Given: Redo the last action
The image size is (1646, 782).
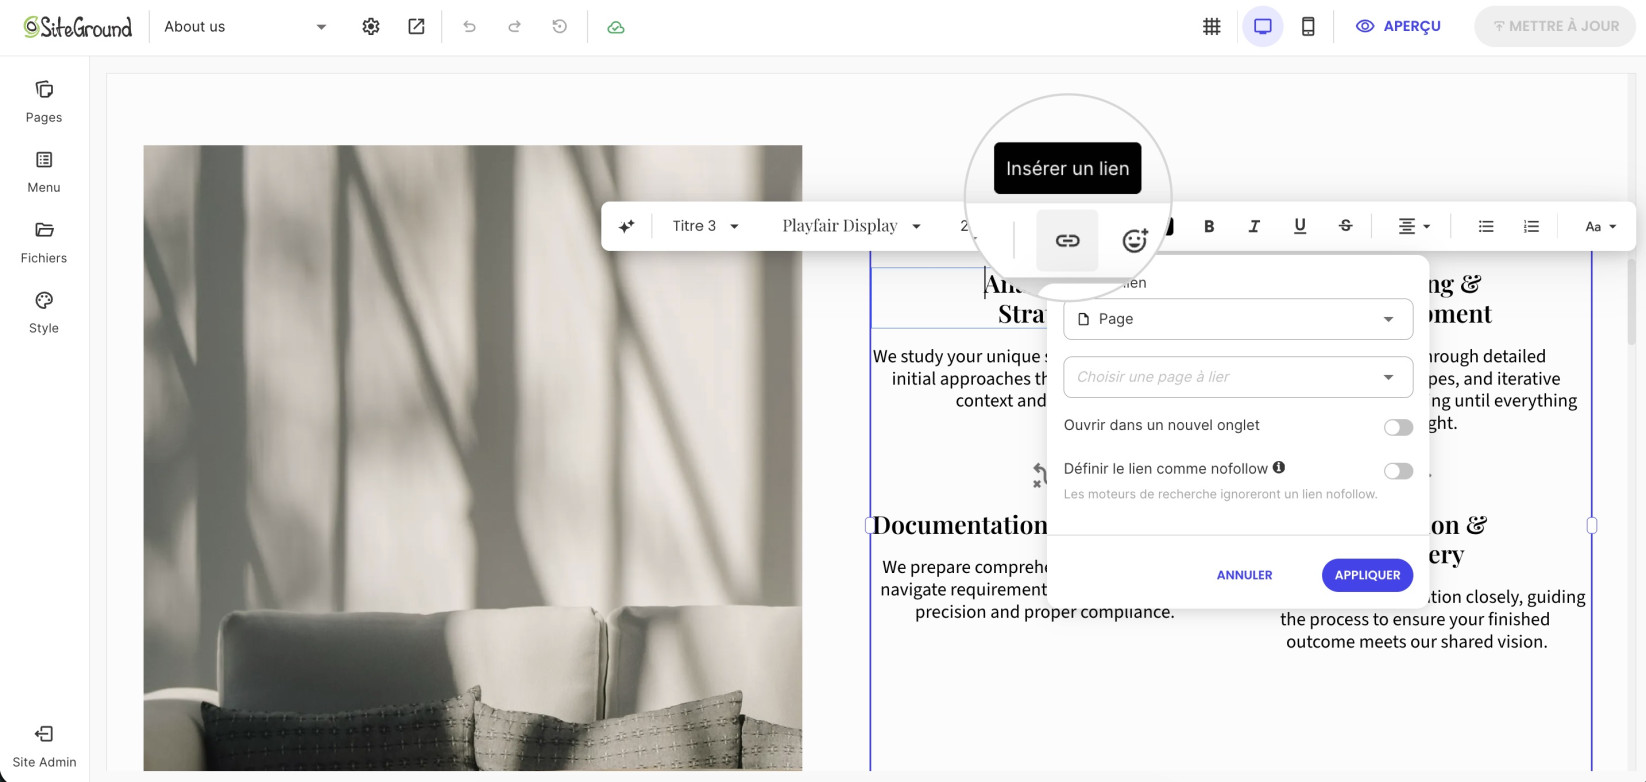Looking at the screenshot, I should (x=514, y=27).
